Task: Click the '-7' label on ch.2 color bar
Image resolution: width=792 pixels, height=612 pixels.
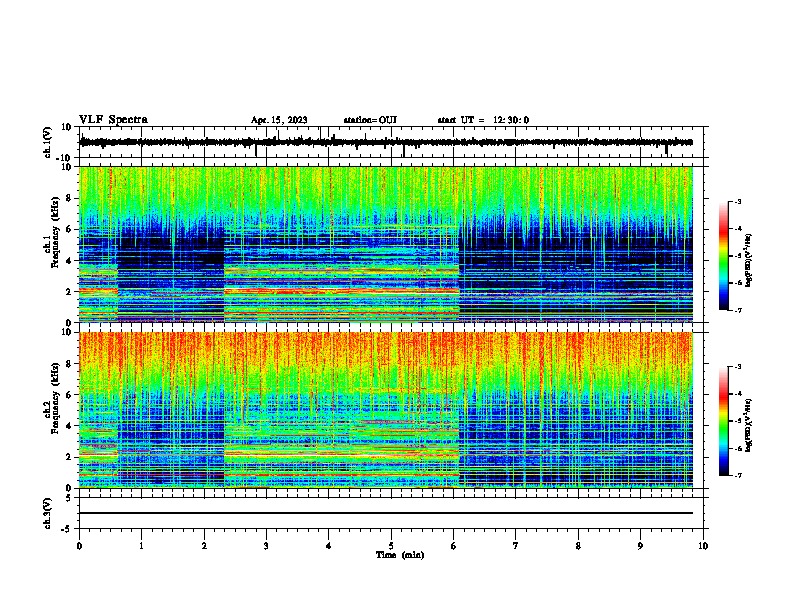Action: point(737,476)
